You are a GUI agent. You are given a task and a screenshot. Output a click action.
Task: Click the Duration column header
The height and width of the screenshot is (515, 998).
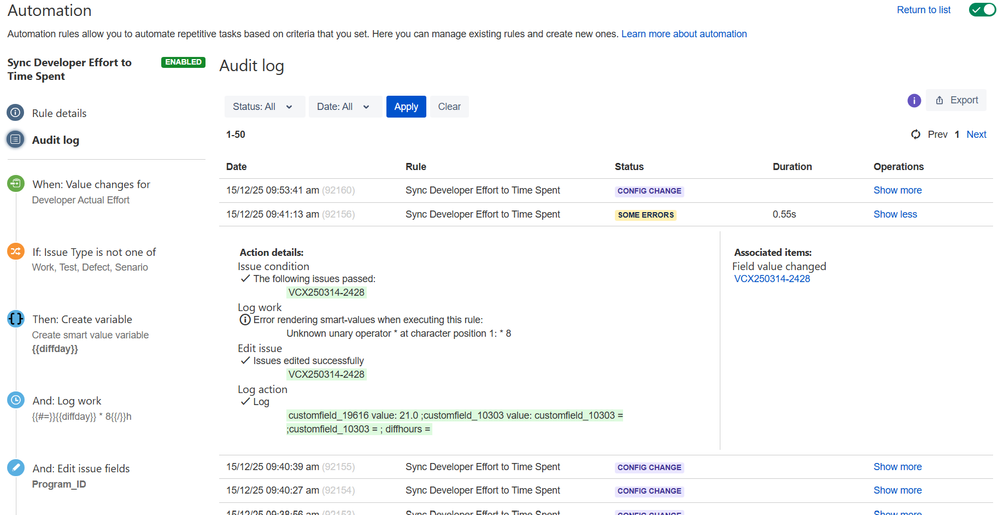coord(792,167)
